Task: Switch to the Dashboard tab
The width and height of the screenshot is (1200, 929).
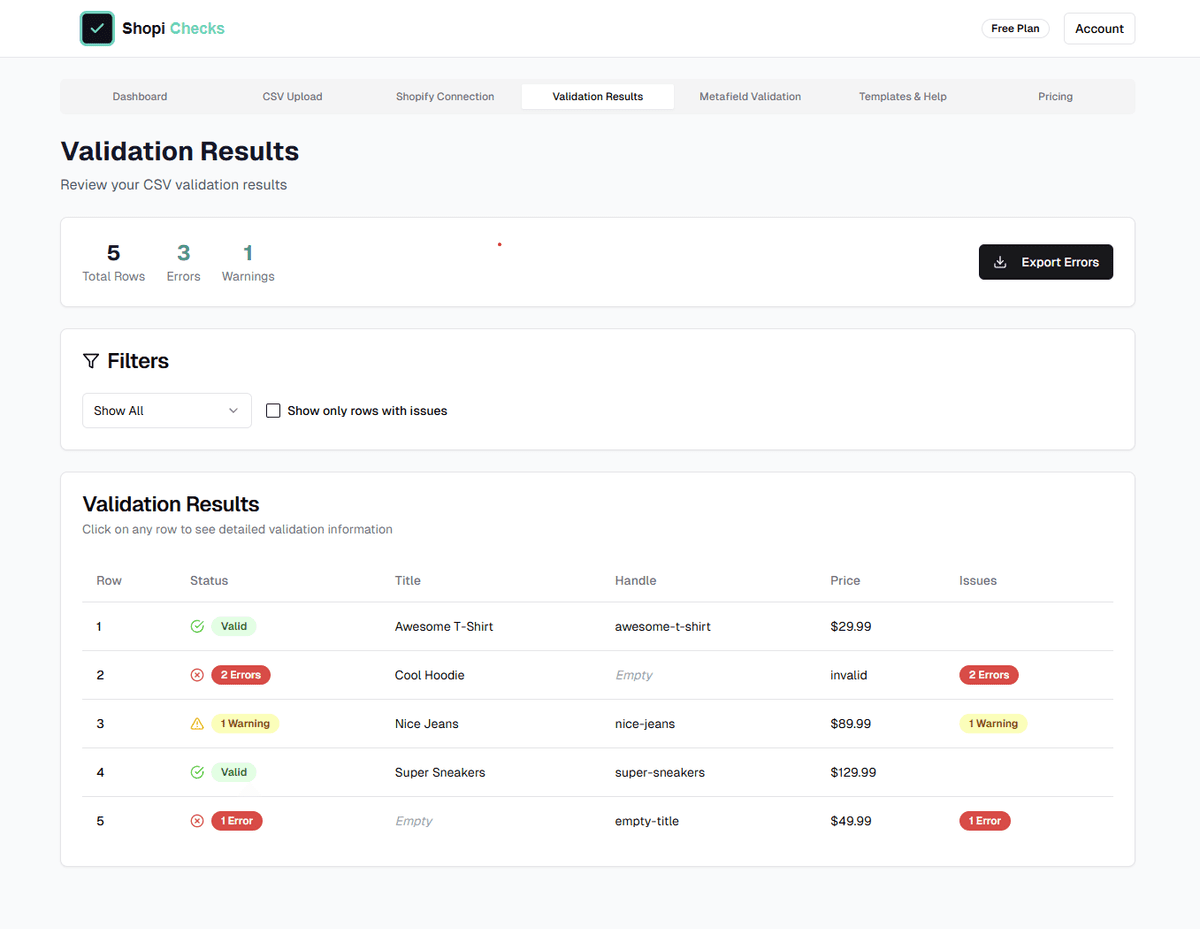Action: [139, 96]
